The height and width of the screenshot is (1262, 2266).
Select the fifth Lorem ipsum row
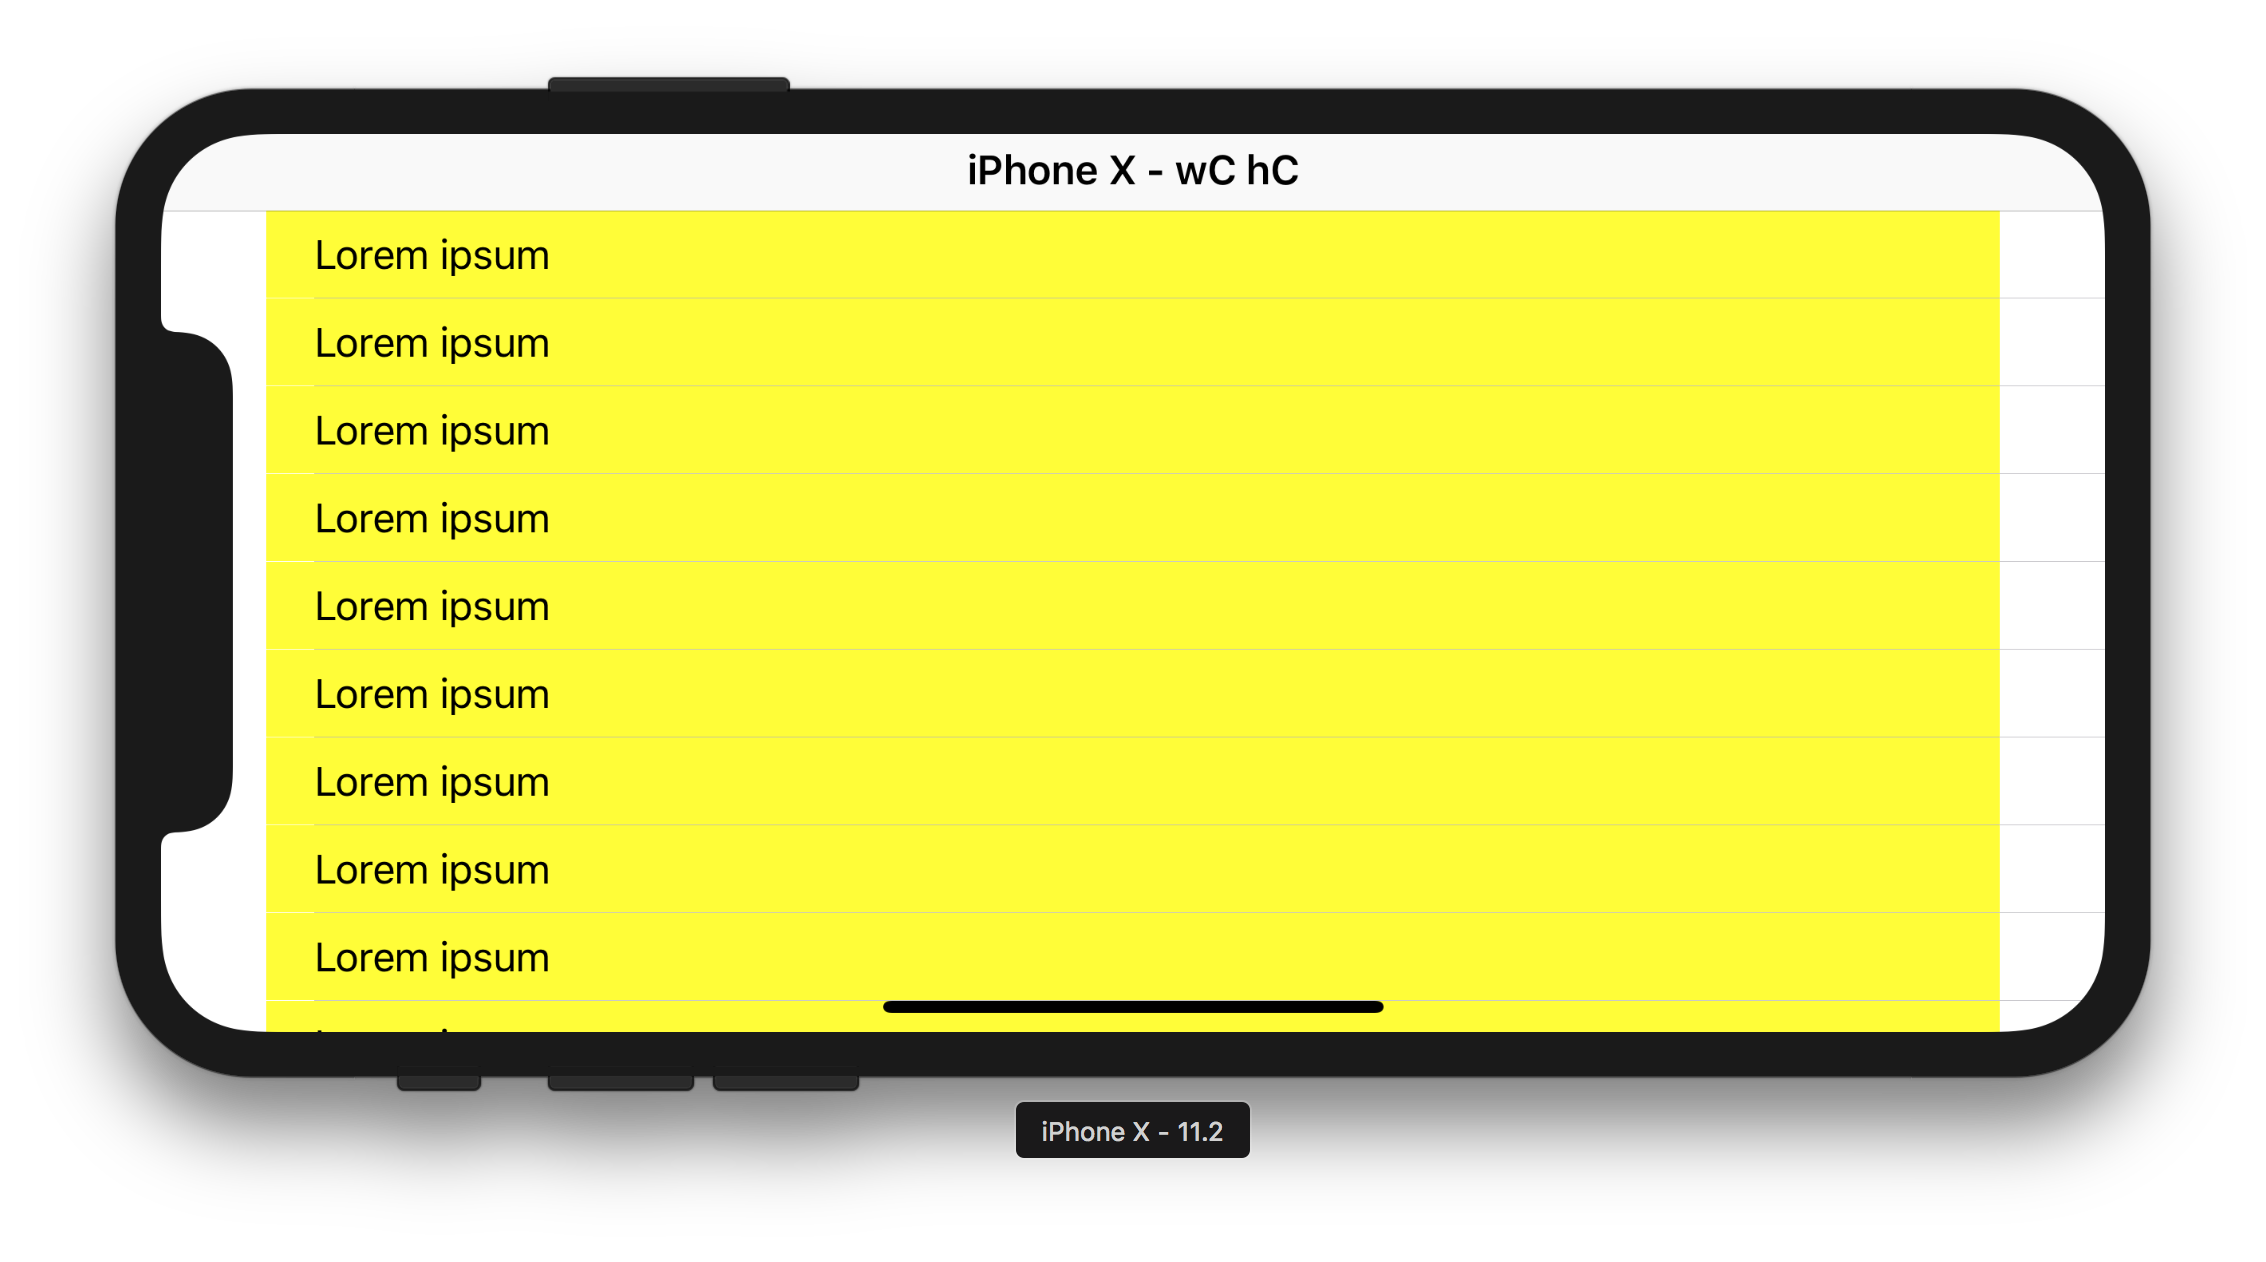pyautogui.click(x=1132, y=606)
